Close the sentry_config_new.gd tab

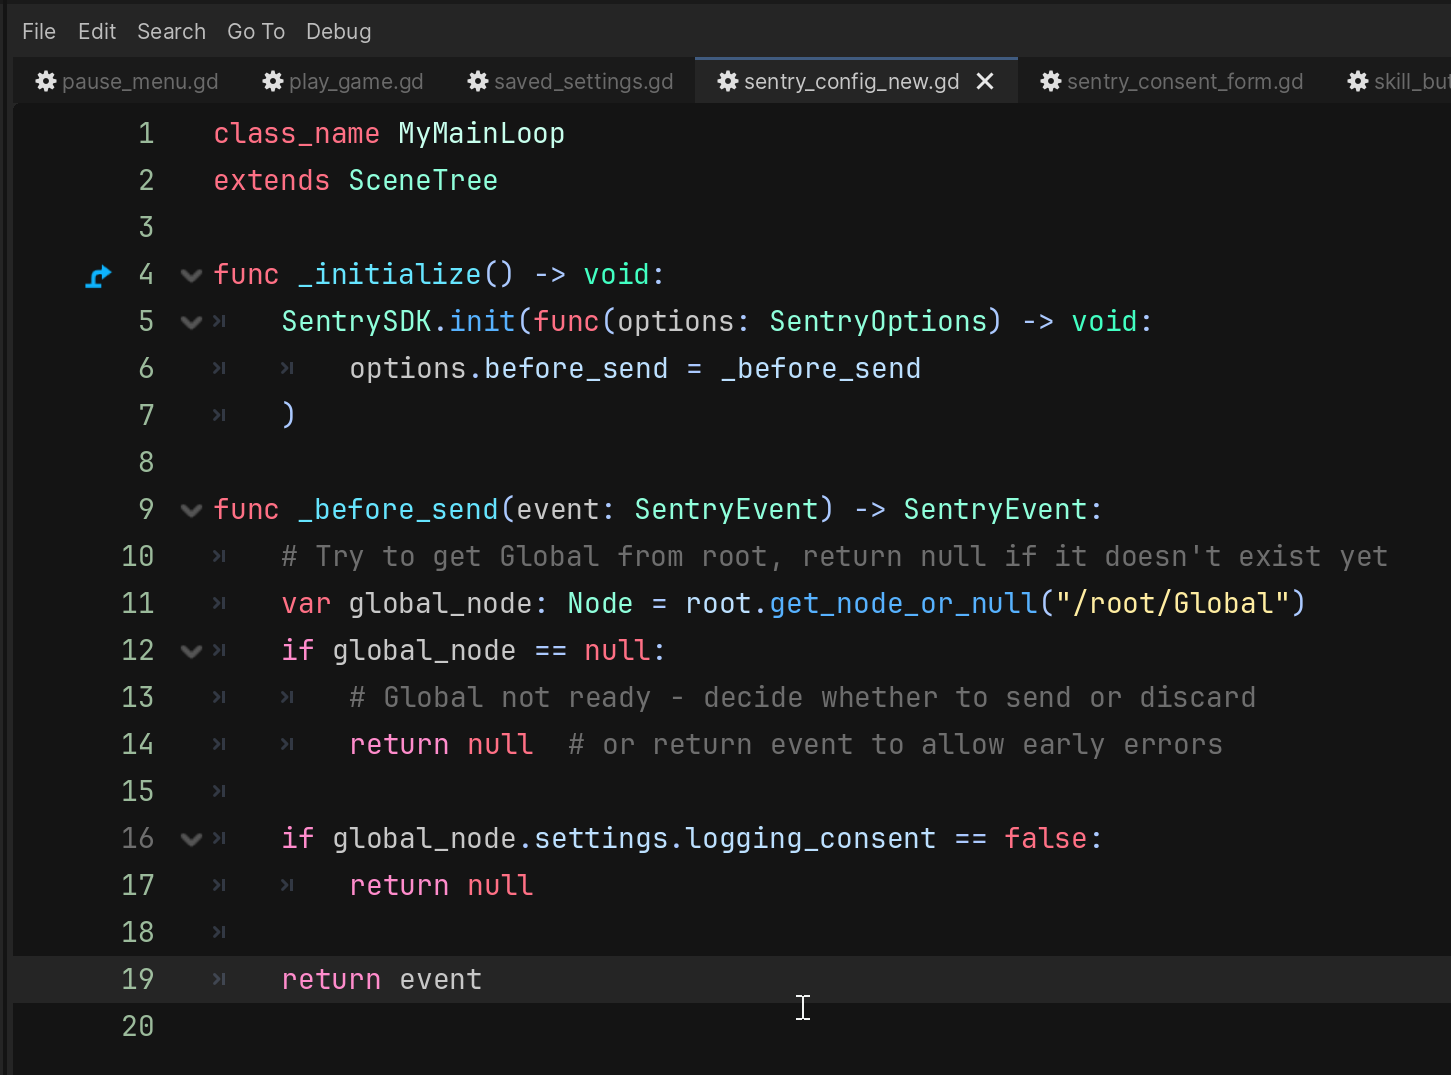(985, 81)
